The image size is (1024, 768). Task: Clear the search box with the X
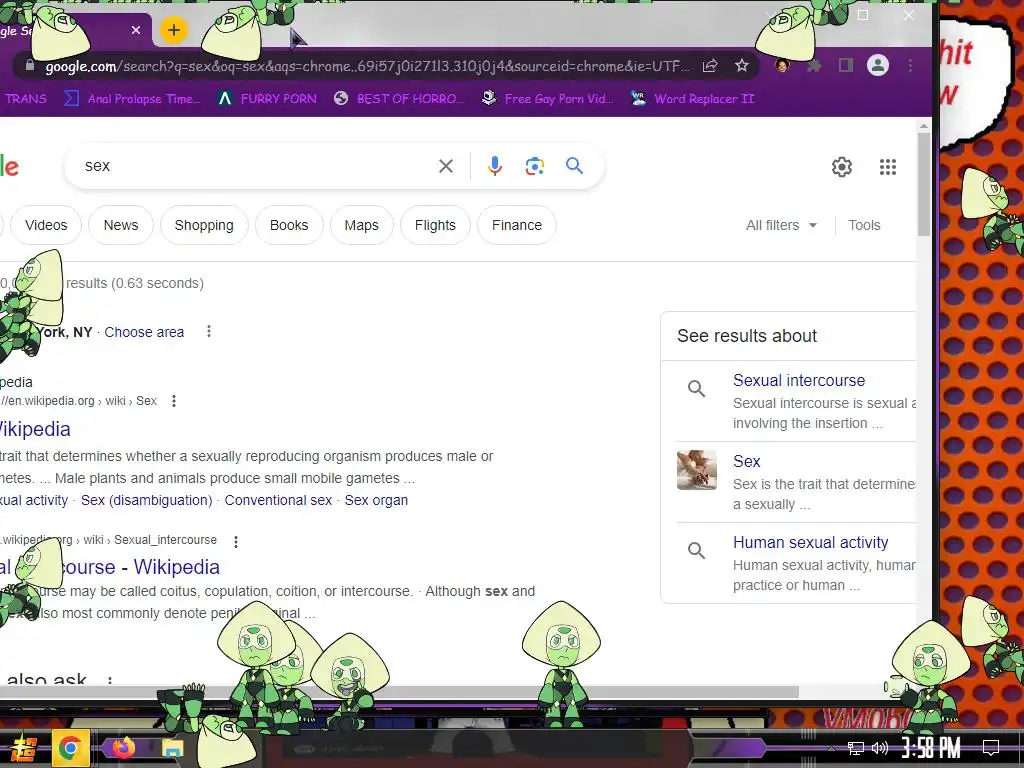pyautogui.click(x=446, y=166)
